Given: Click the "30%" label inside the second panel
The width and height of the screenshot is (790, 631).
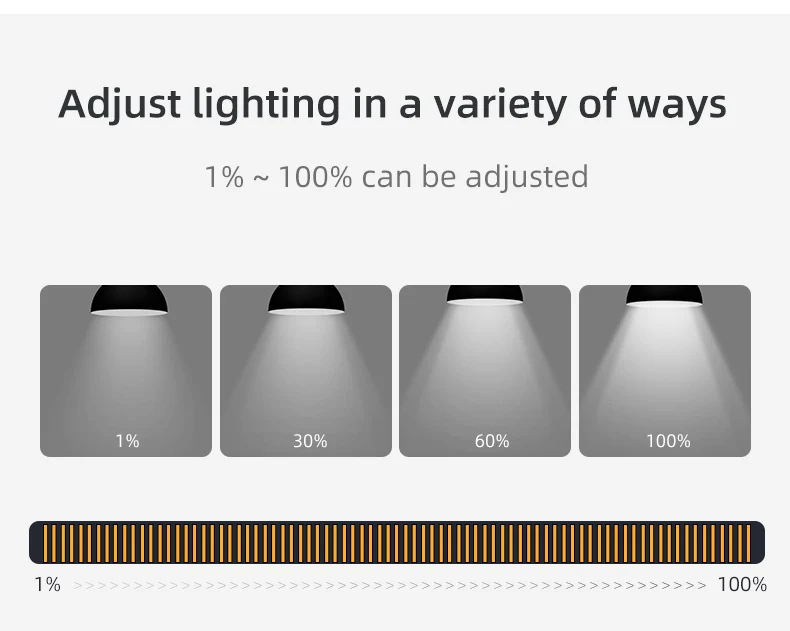Looking at the screenshot, I should pos(310,441).
